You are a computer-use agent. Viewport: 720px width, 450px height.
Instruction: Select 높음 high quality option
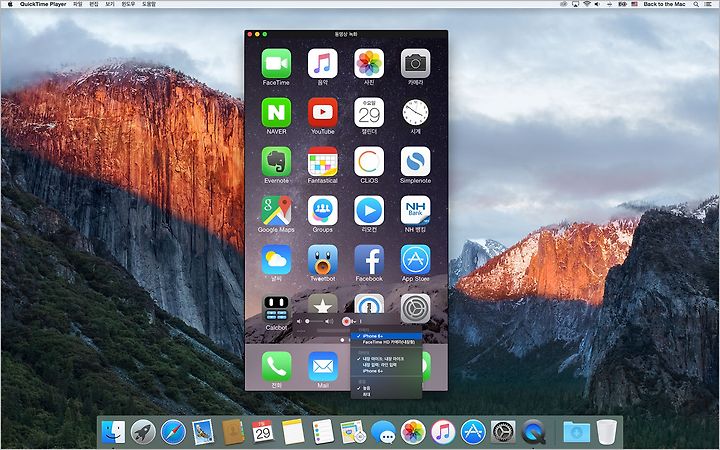386,388
